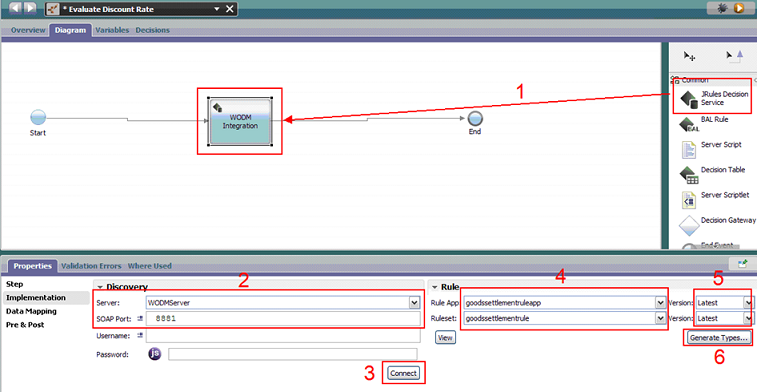Click the variable icon next to SOAP Port

pos(140,318)
